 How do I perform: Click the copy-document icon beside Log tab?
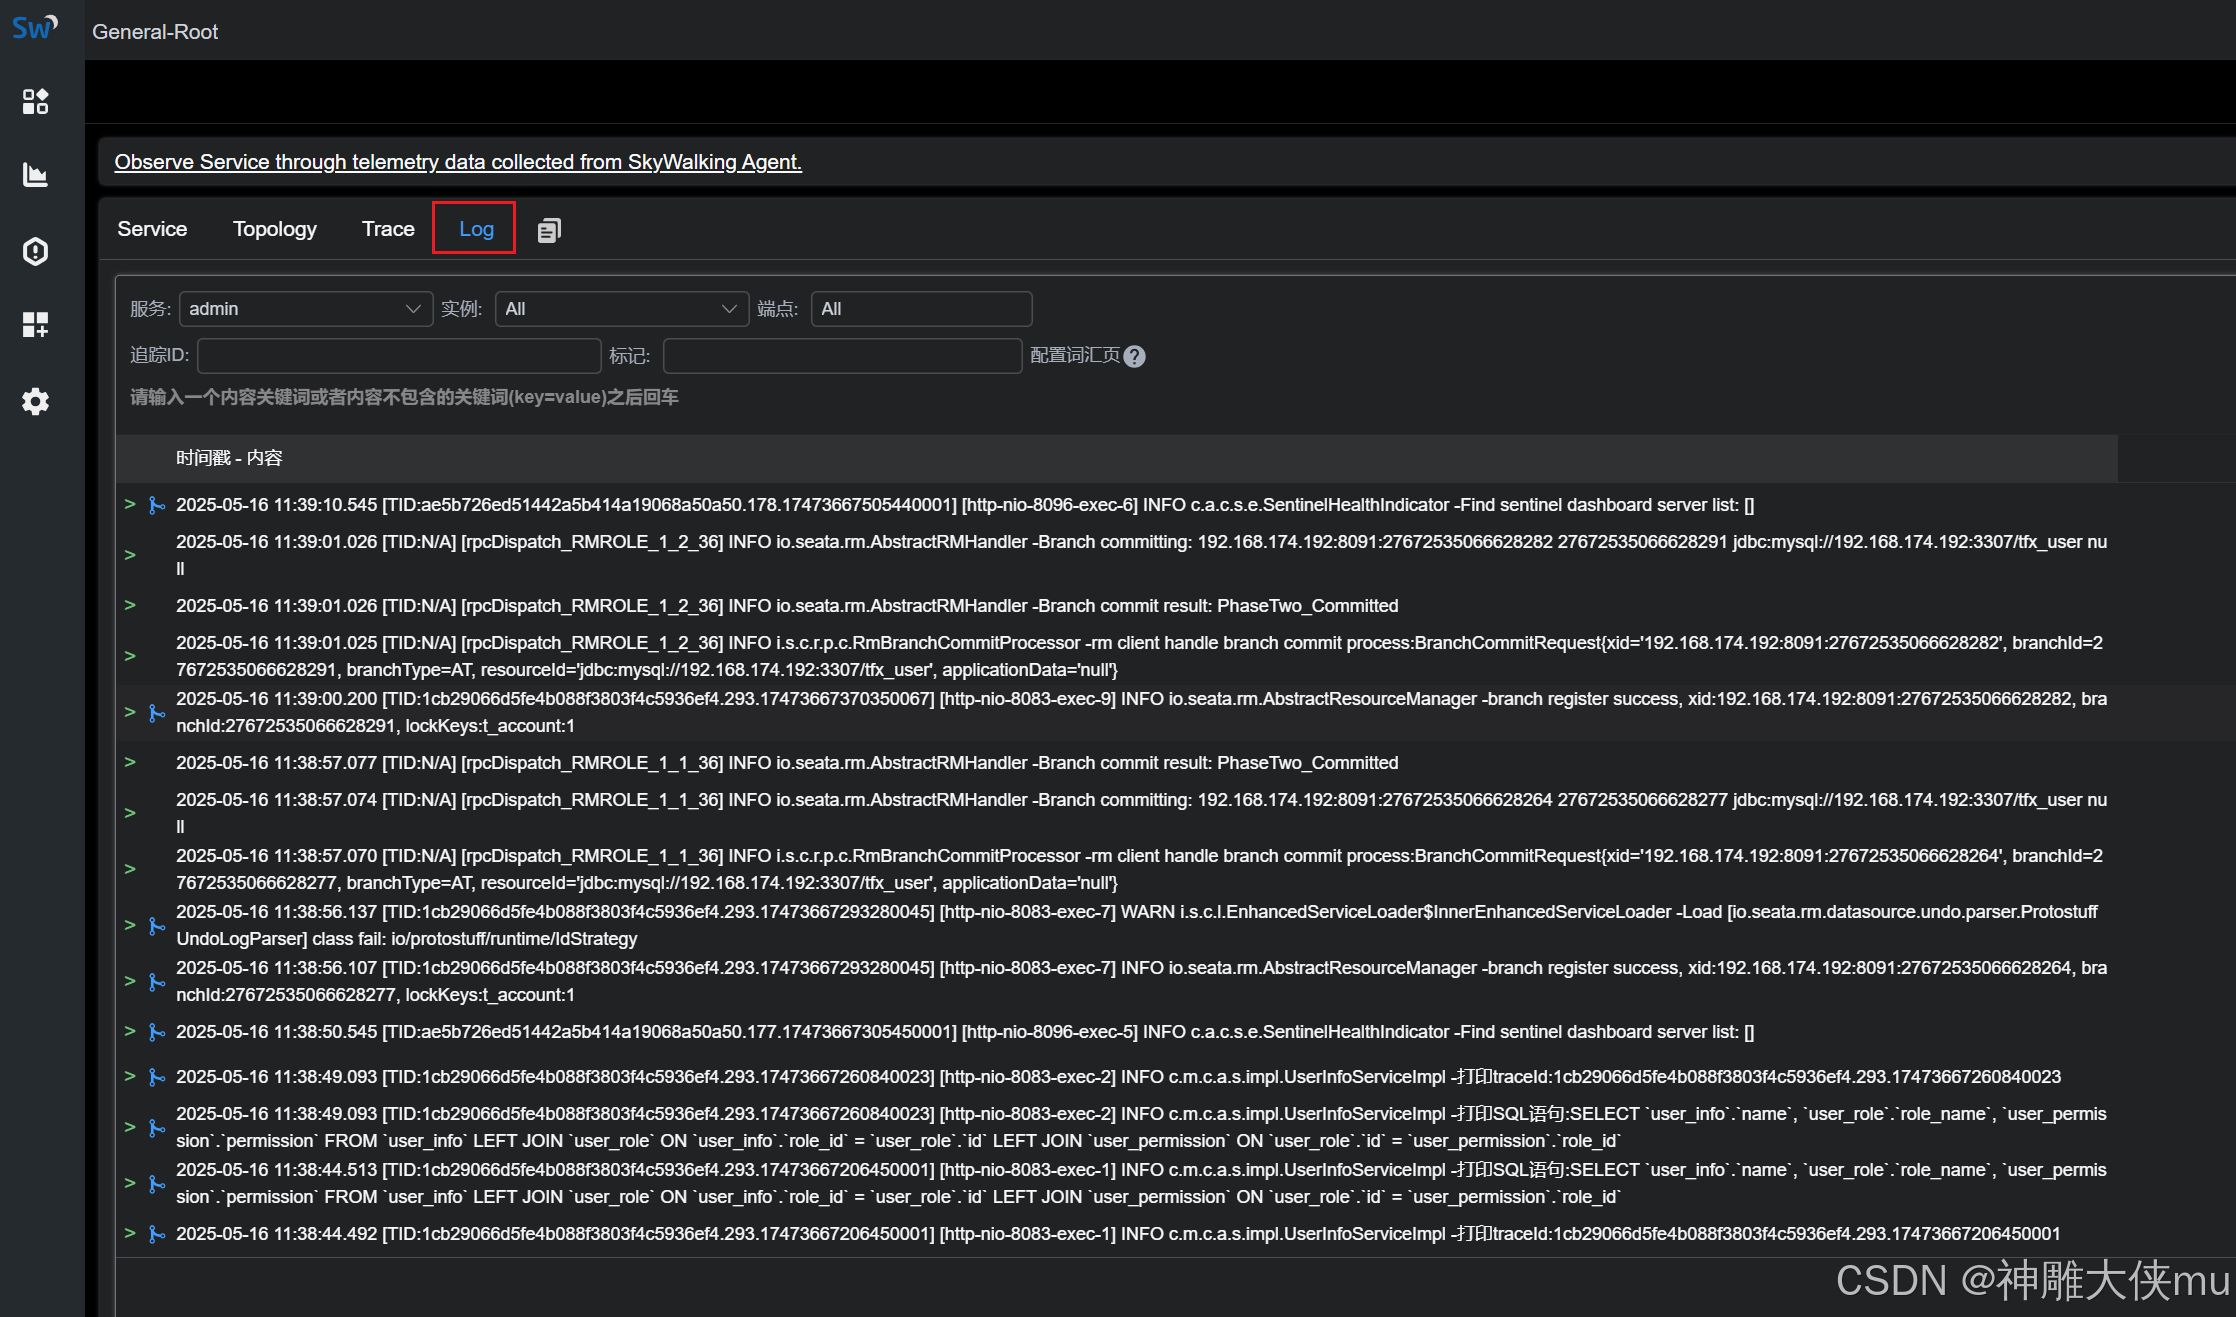tap(549, 230)
